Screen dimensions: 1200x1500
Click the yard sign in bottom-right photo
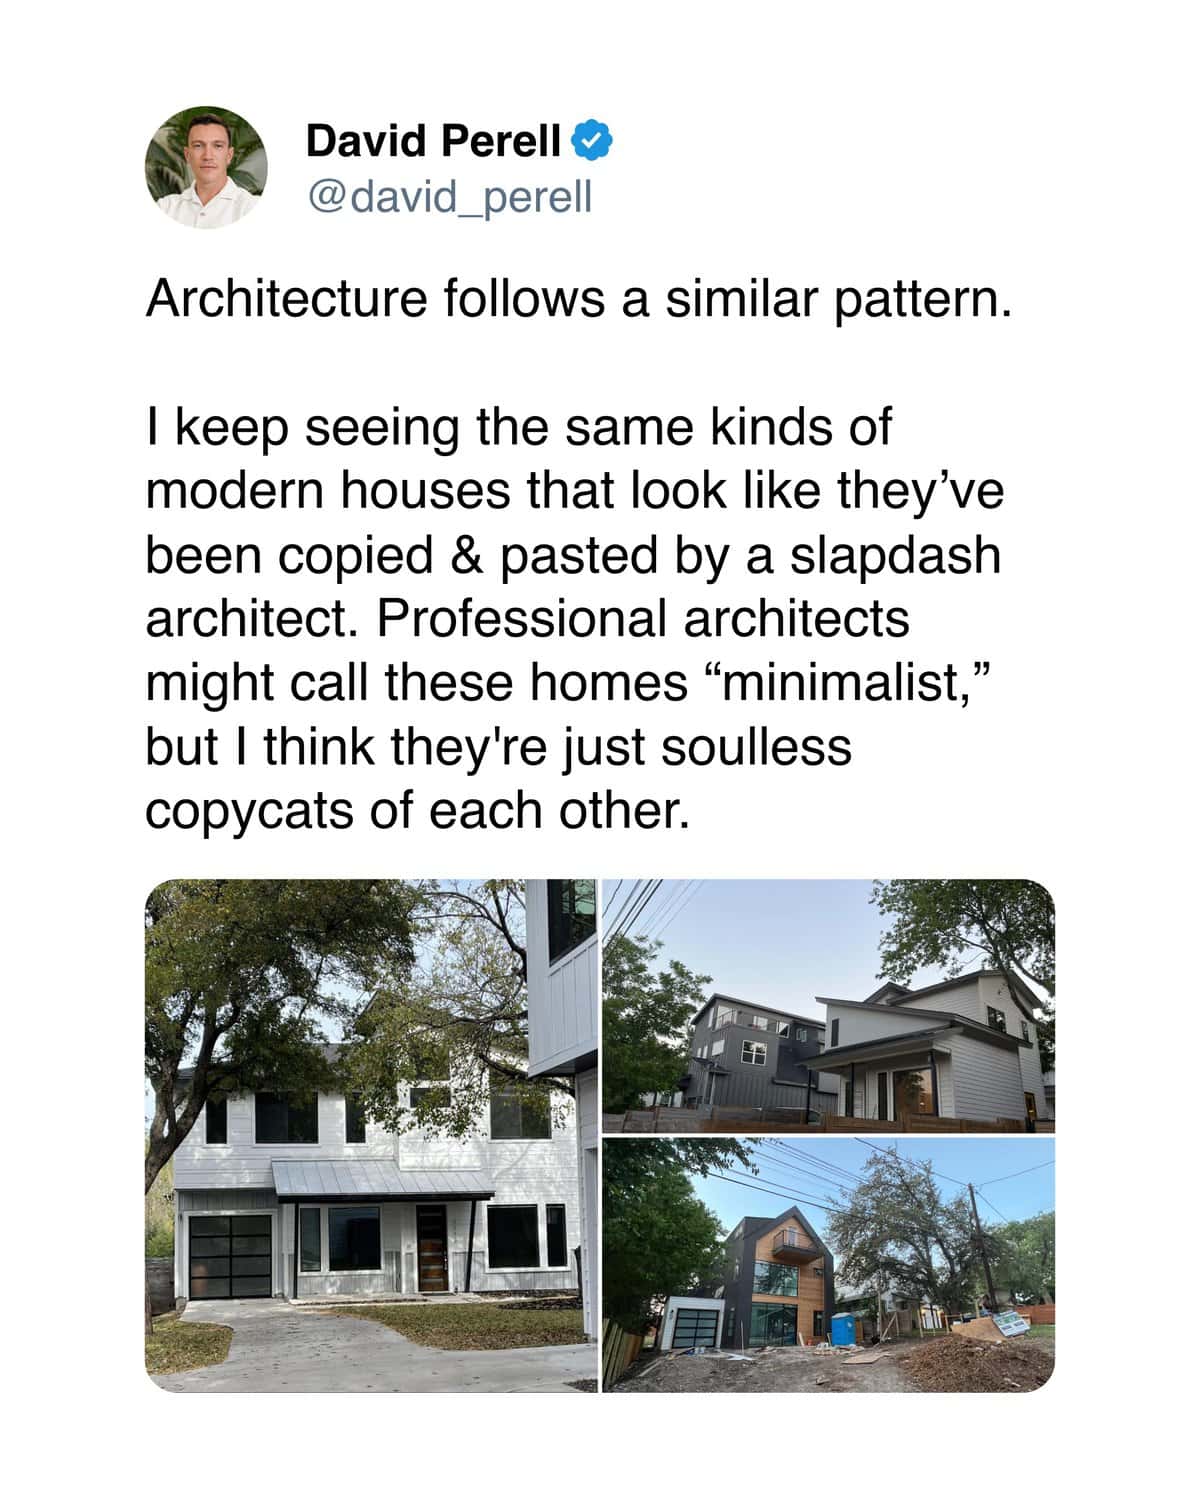point(1010,1324)
